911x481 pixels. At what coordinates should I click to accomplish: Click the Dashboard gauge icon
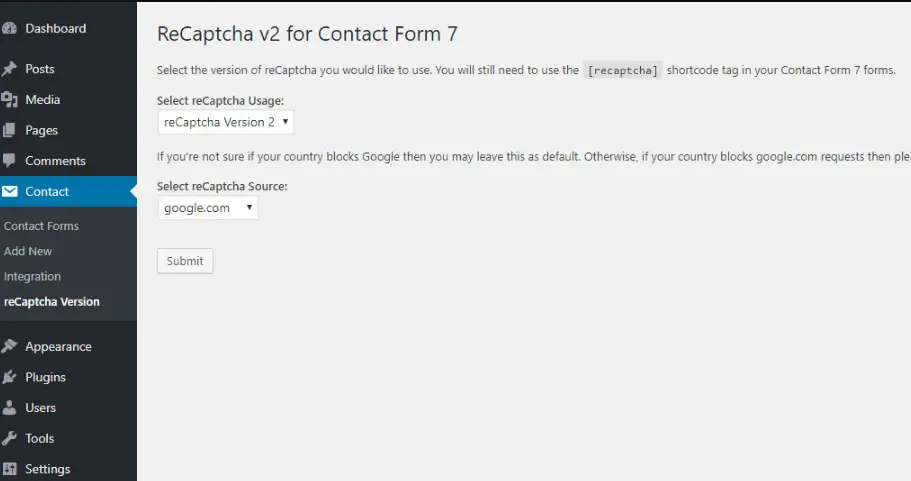[x=9, y=28]
